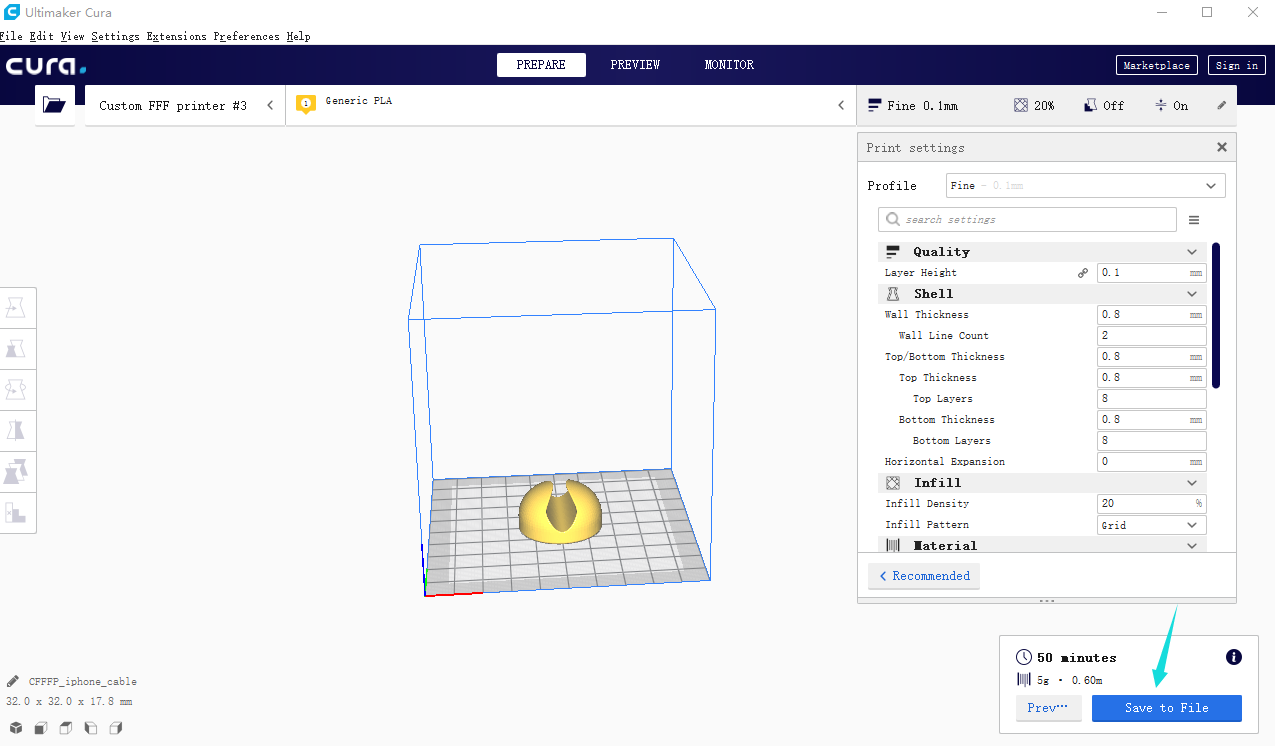
Task: Click the infill 20% icon in summary bar
Action: point(1020,105)
